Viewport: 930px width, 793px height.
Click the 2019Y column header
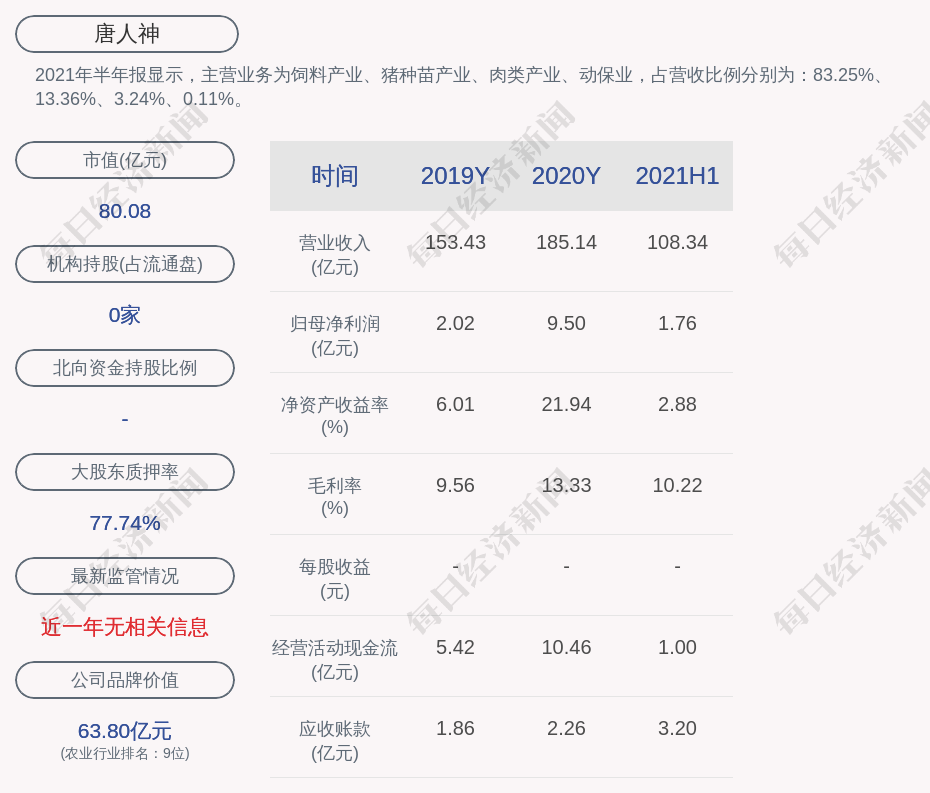(x=456, y=176)
